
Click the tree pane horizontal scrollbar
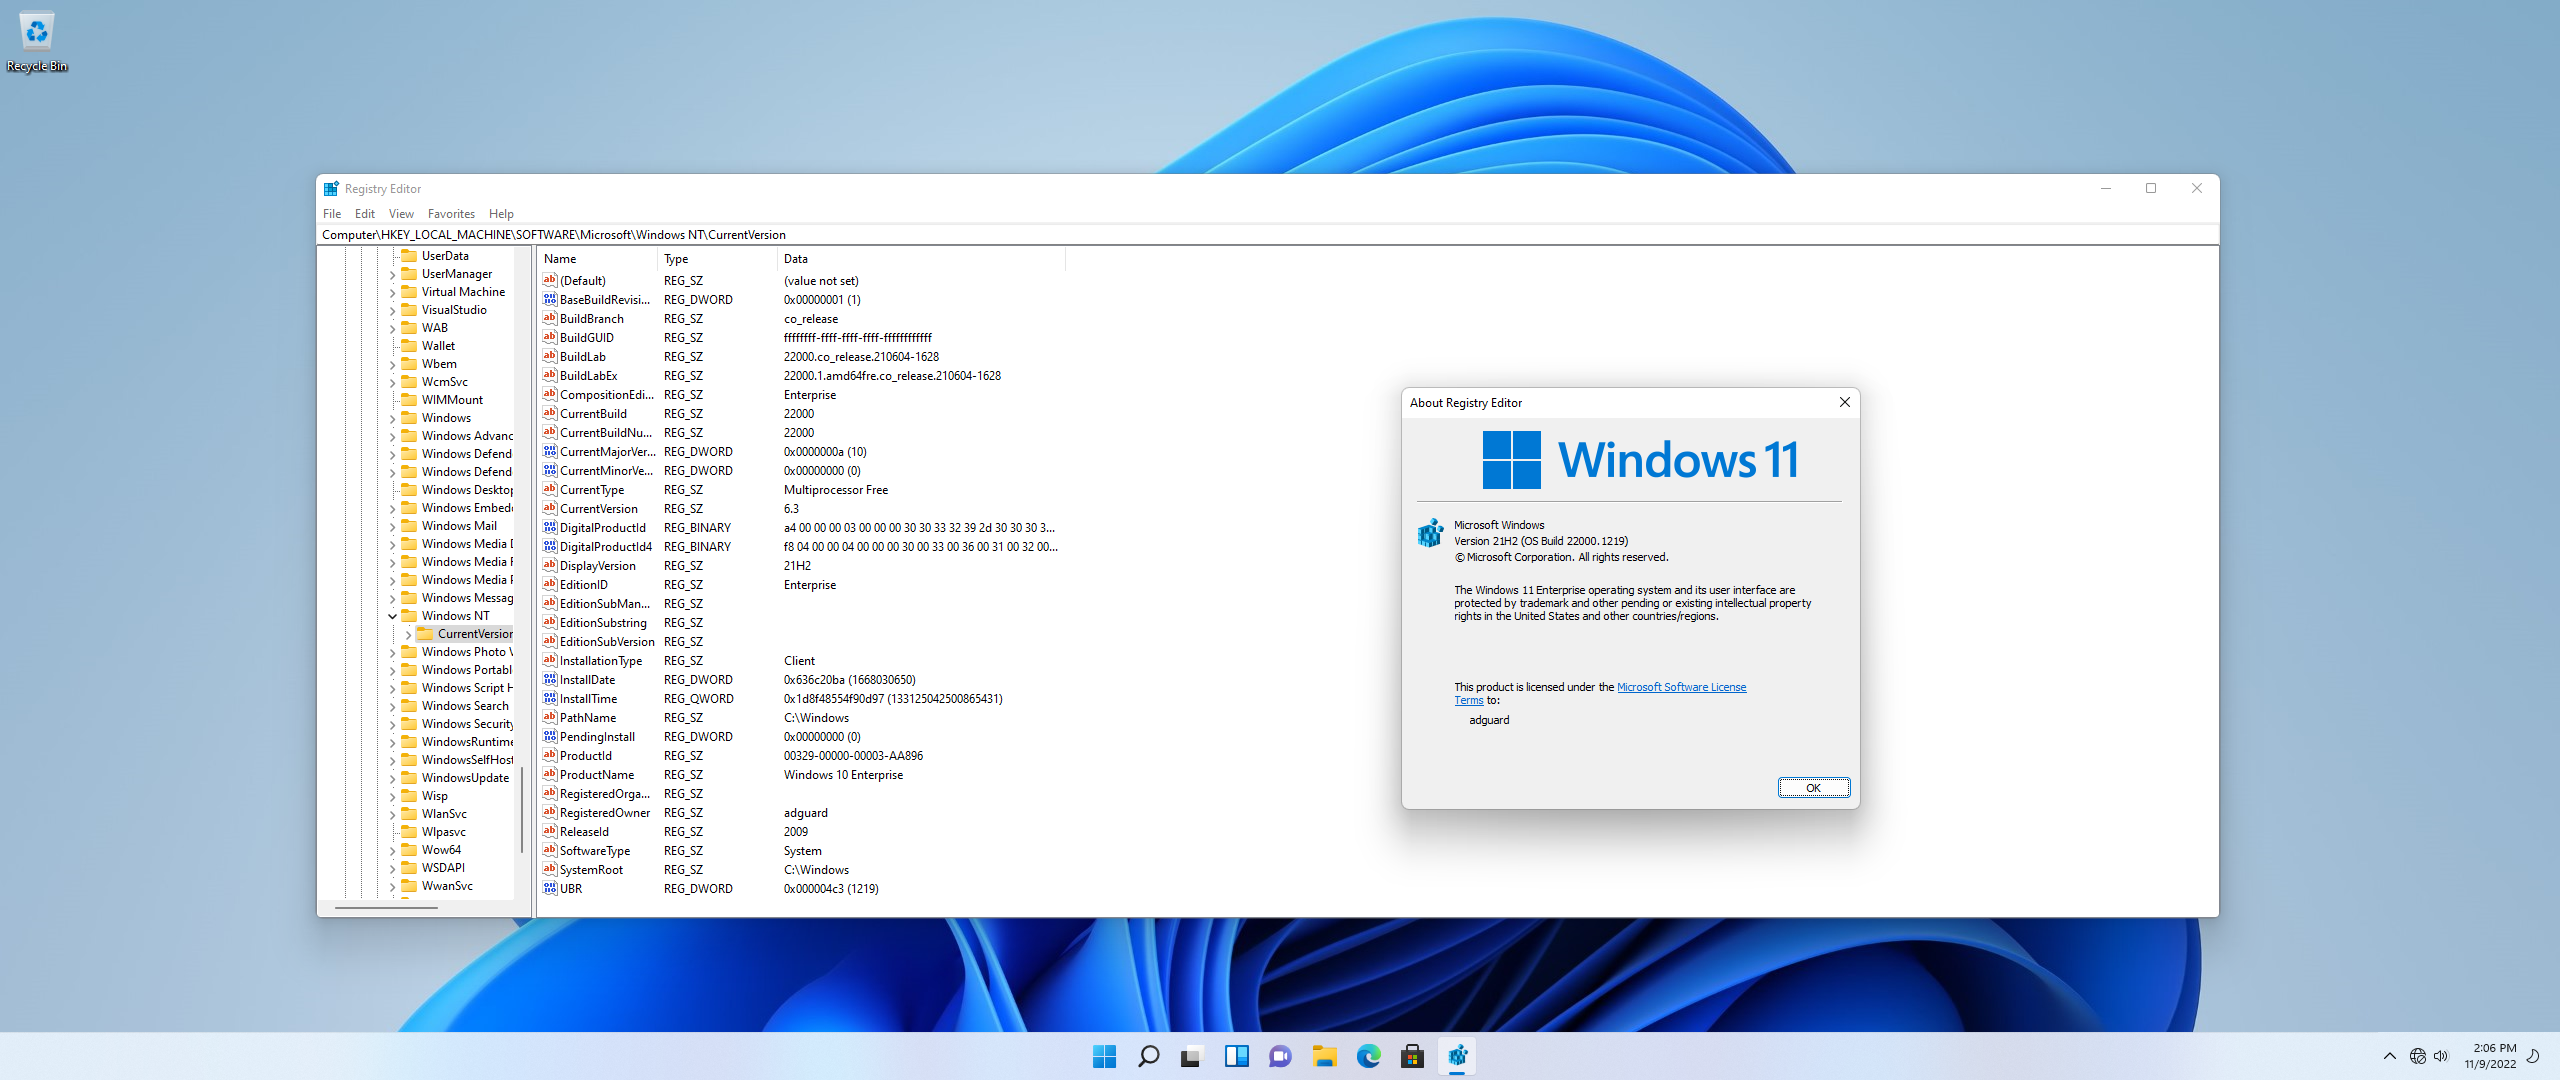[387, 907]
